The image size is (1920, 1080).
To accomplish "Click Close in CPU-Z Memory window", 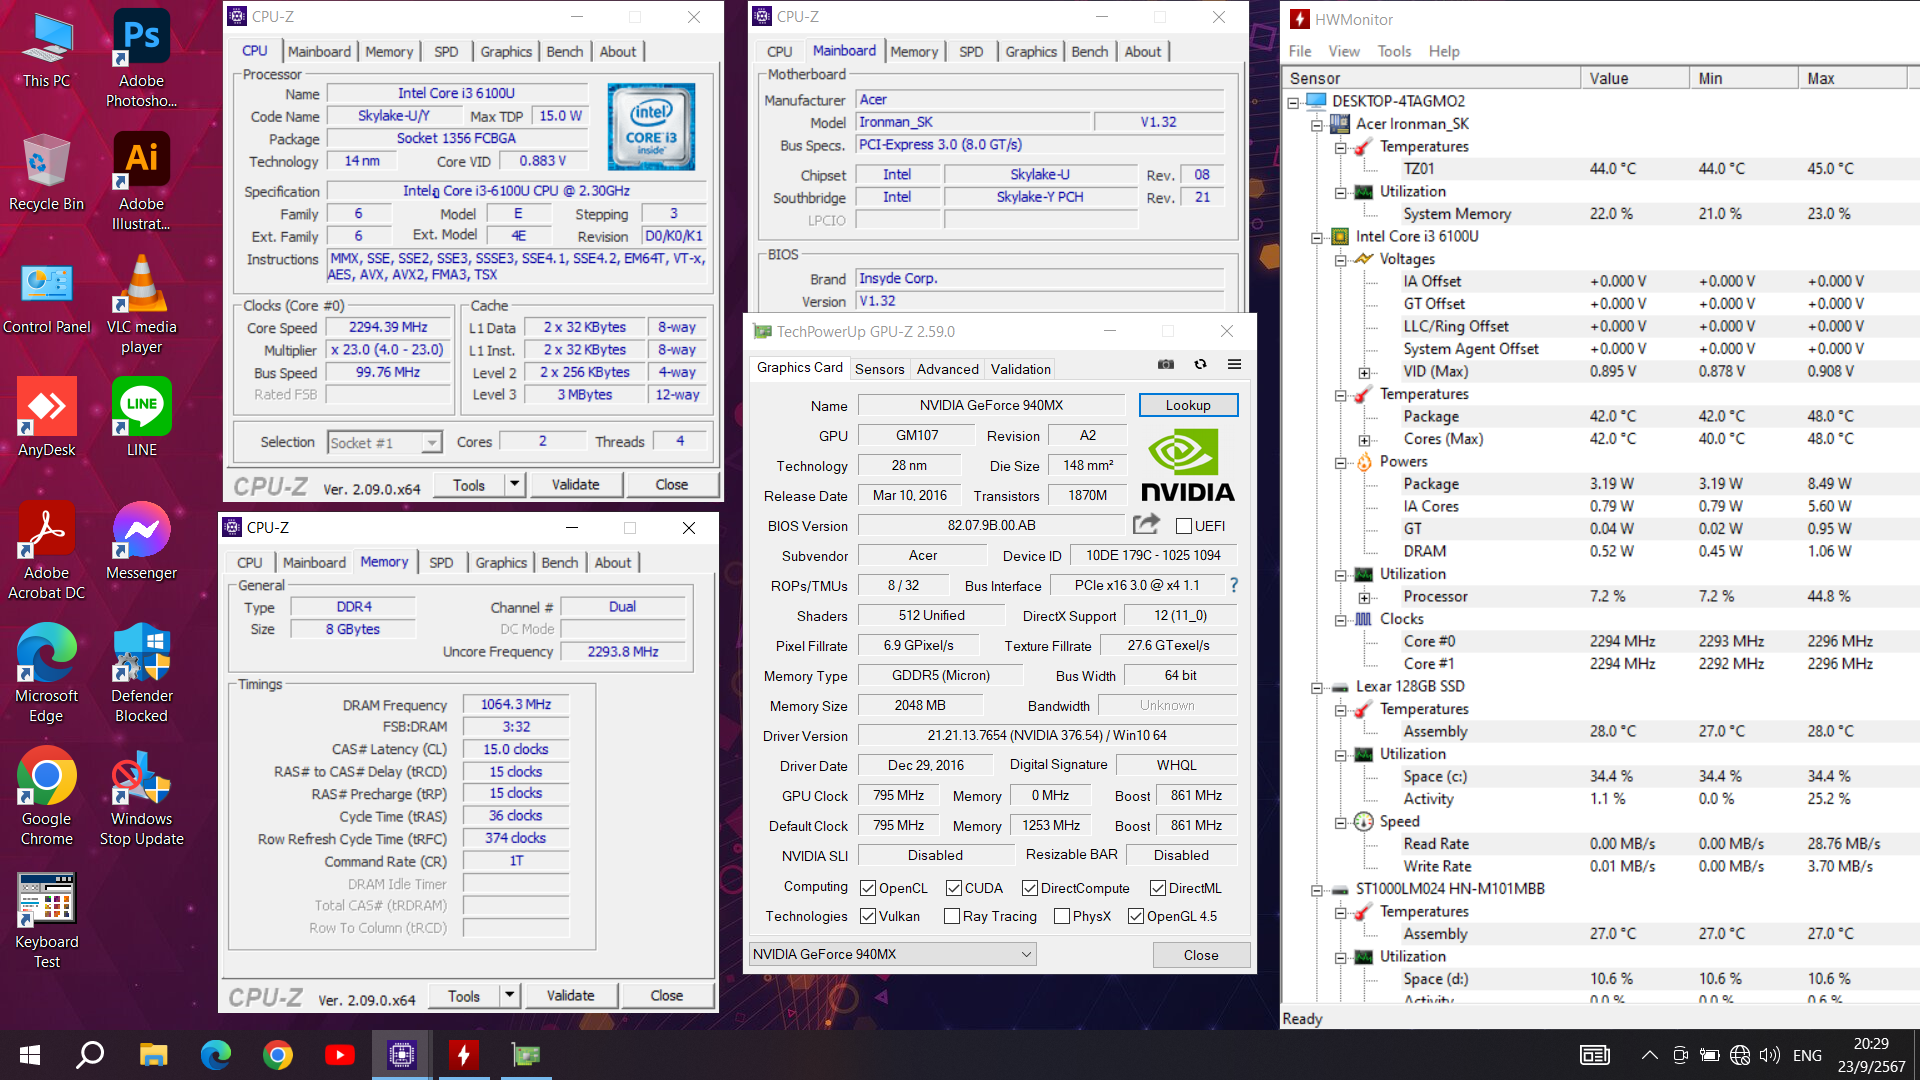I will click(x=667, y=996).
